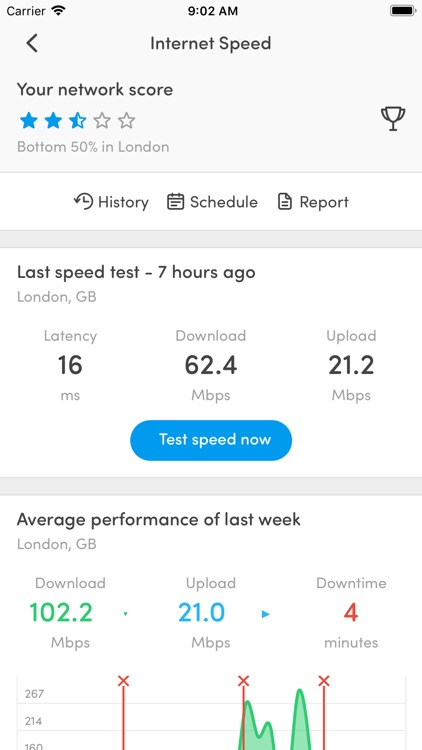Tap the first blue rating star

coord(28,121)
